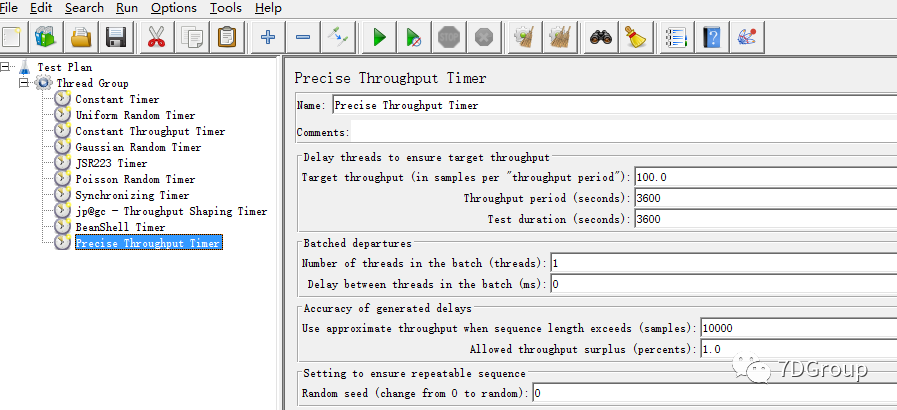Click the Random seed field
The height and width of the screenshot is (410, 897).
tap(715, 393)
